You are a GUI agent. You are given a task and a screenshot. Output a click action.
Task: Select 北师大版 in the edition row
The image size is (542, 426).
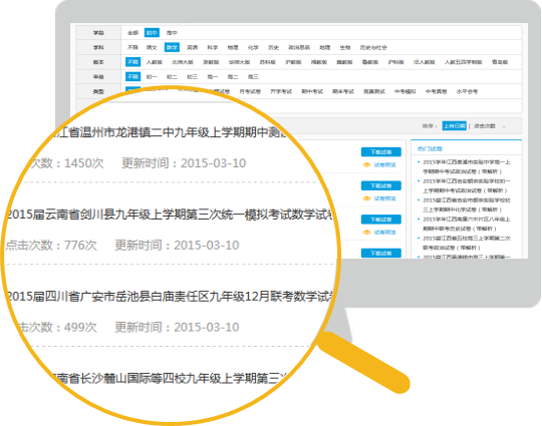[x=183, y=62]
